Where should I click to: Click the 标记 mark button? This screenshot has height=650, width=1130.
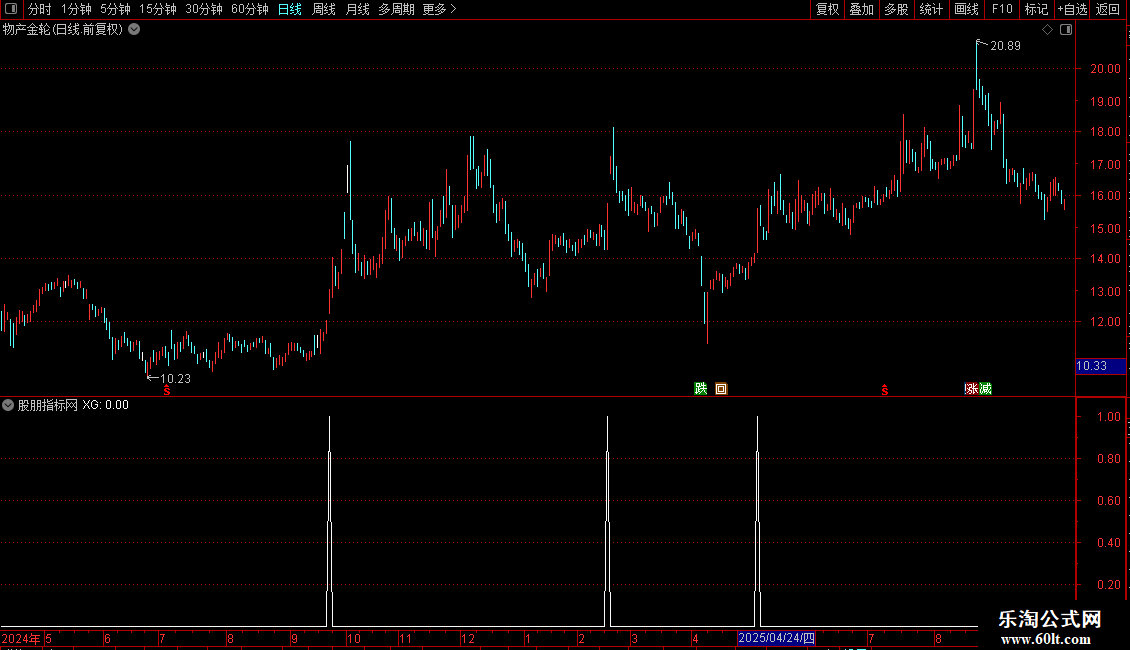tap(1036, 9)
